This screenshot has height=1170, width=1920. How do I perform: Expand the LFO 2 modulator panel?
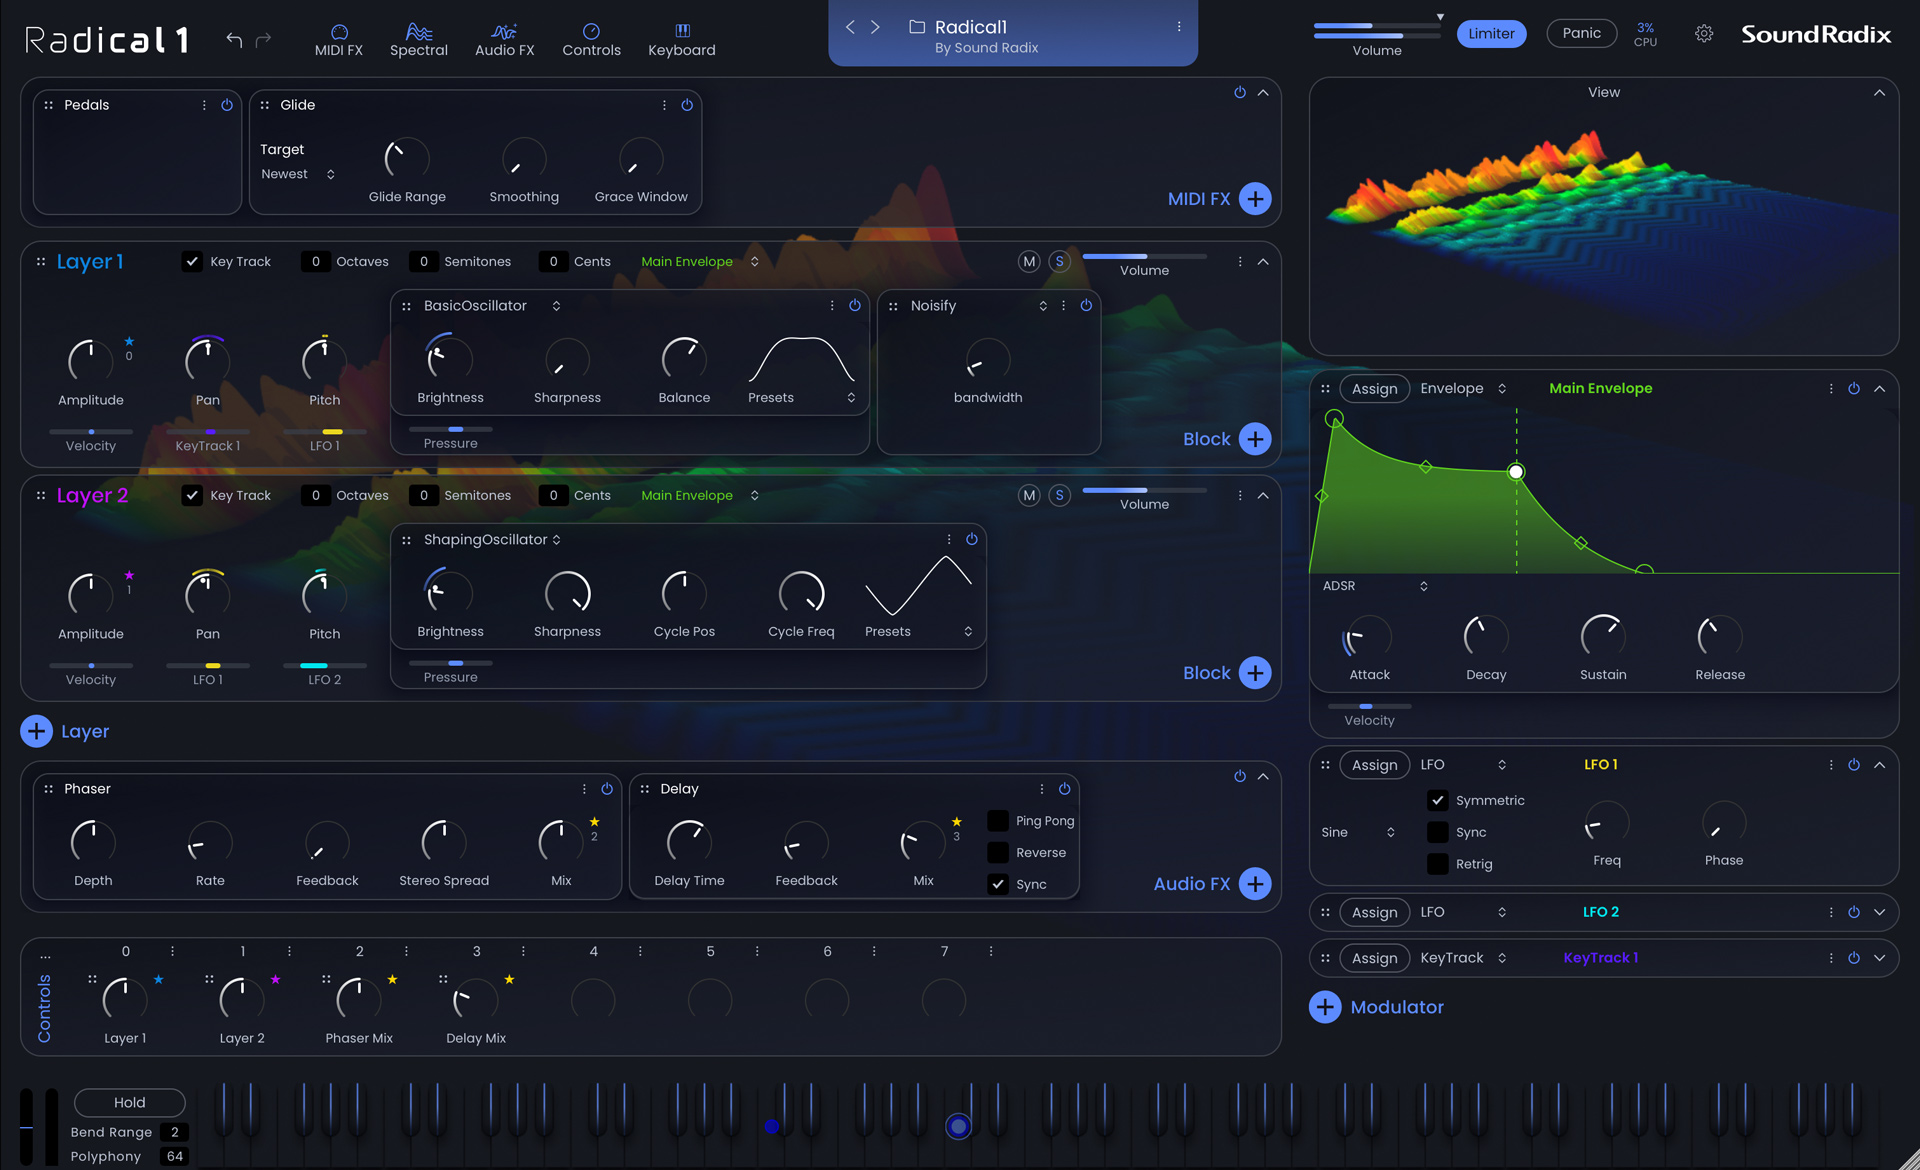pos(1879,912)
